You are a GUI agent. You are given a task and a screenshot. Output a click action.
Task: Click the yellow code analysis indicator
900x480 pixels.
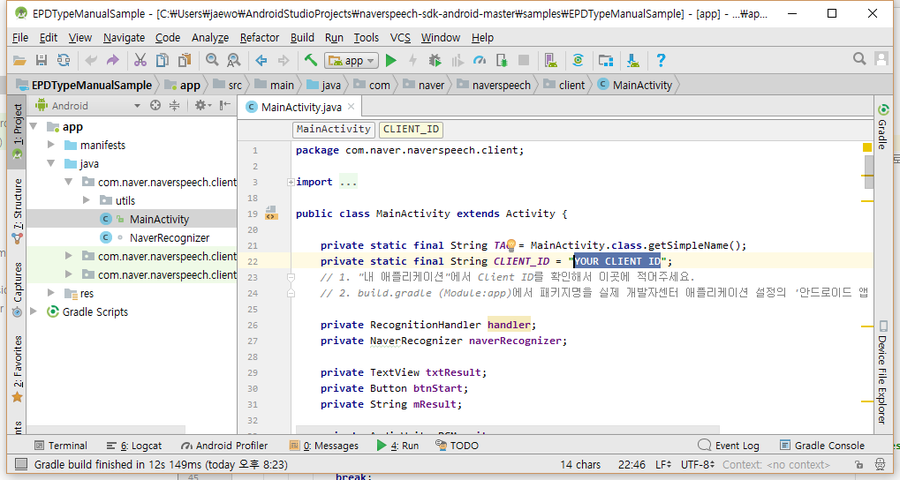[867, 148]
